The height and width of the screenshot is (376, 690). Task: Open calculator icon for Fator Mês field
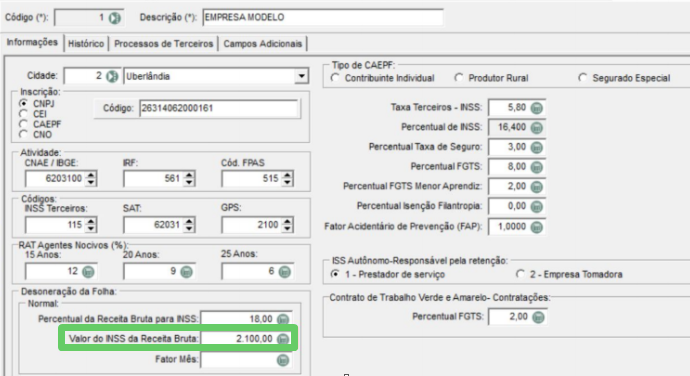click(x=283, y=360)
